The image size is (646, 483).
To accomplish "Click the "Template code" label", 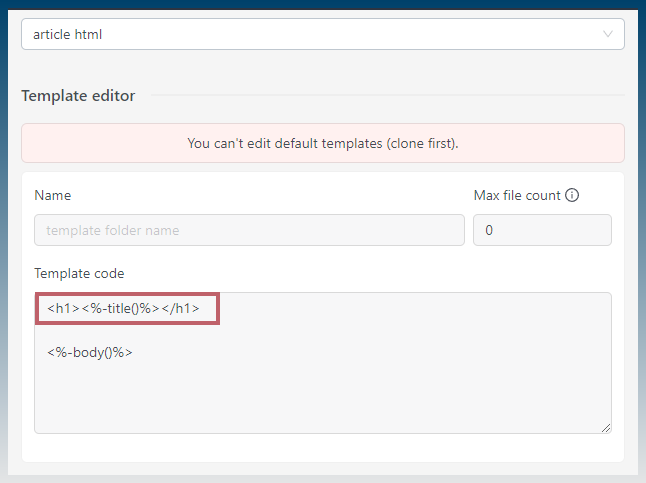I will pyautogui.click(x=79, y=273).
